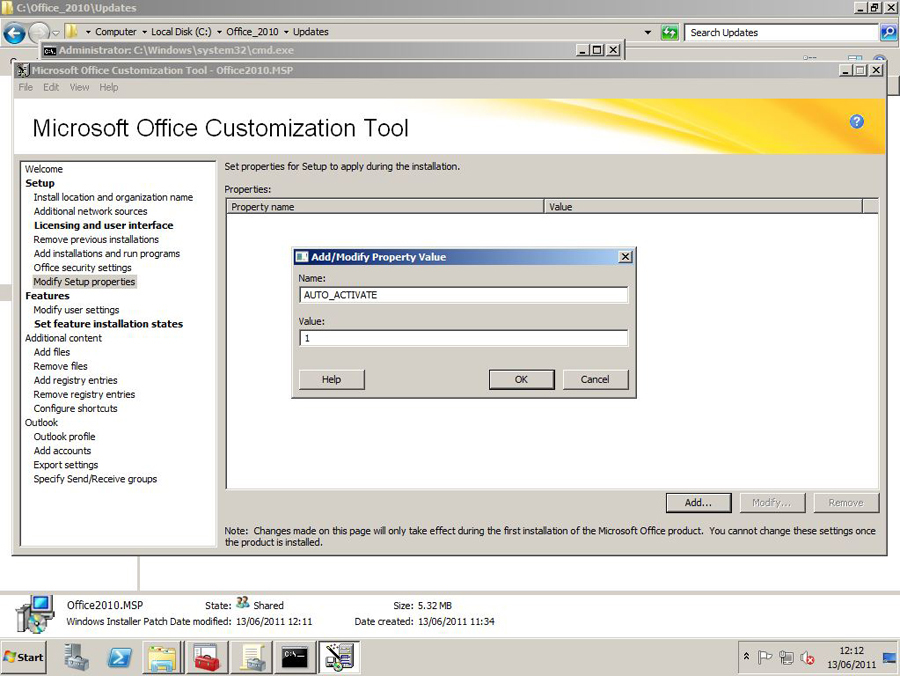Screen dimensions: 900x676
Task: Click Office2010.MSP file icon in details pane
Action: coord(34,614)
